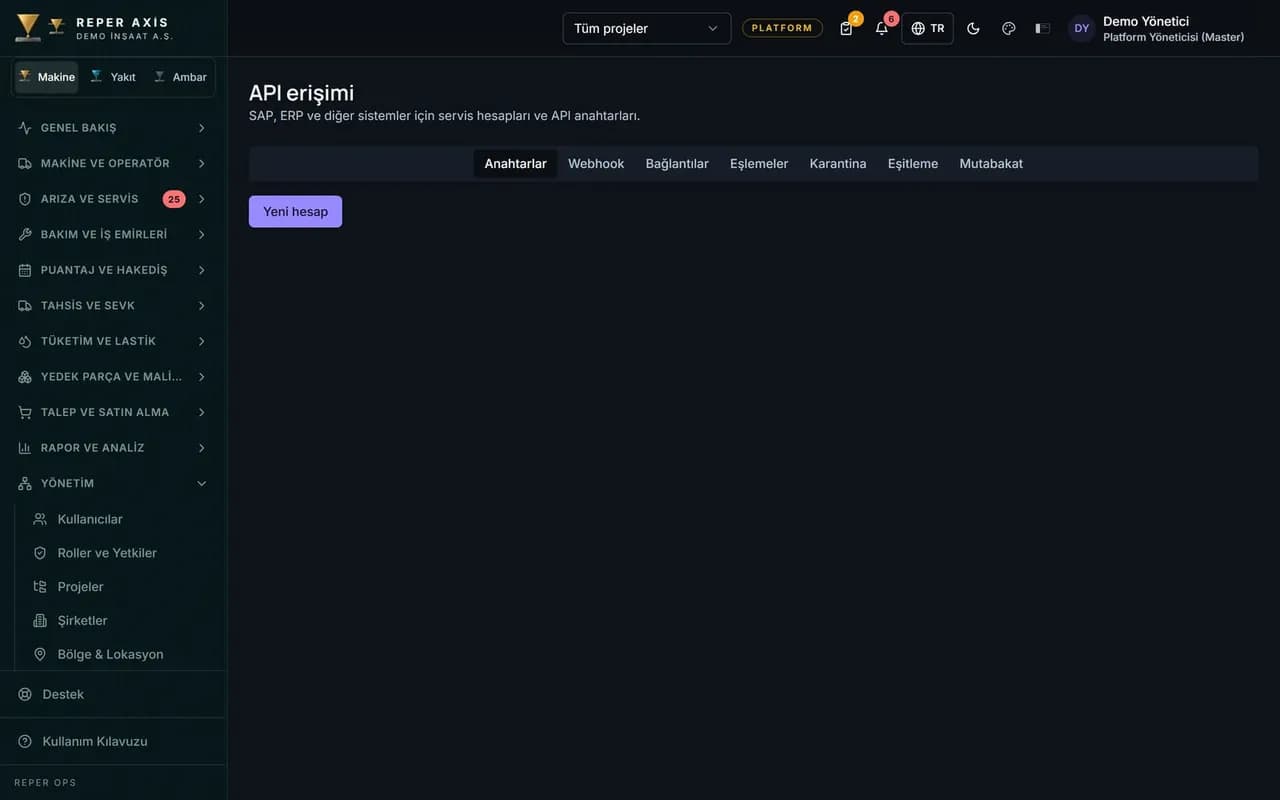The height and width of the screenshot is (800, 1280).
Task: Expand the Tahsis ve Sevk section
Action: pos(113,305)
